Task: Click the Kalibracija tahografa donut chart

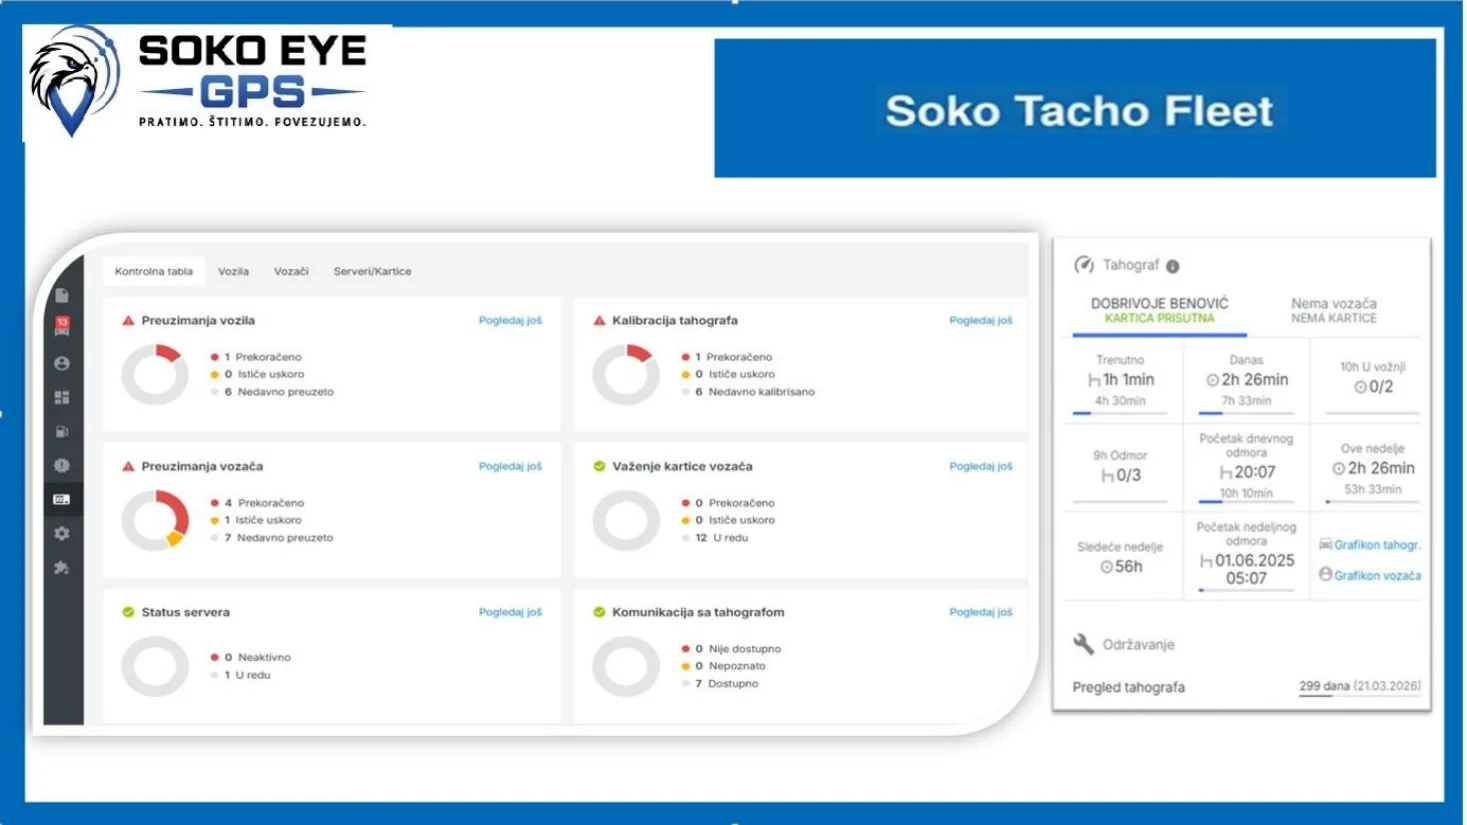Action: pyautogui.click(x=626, y=375)
